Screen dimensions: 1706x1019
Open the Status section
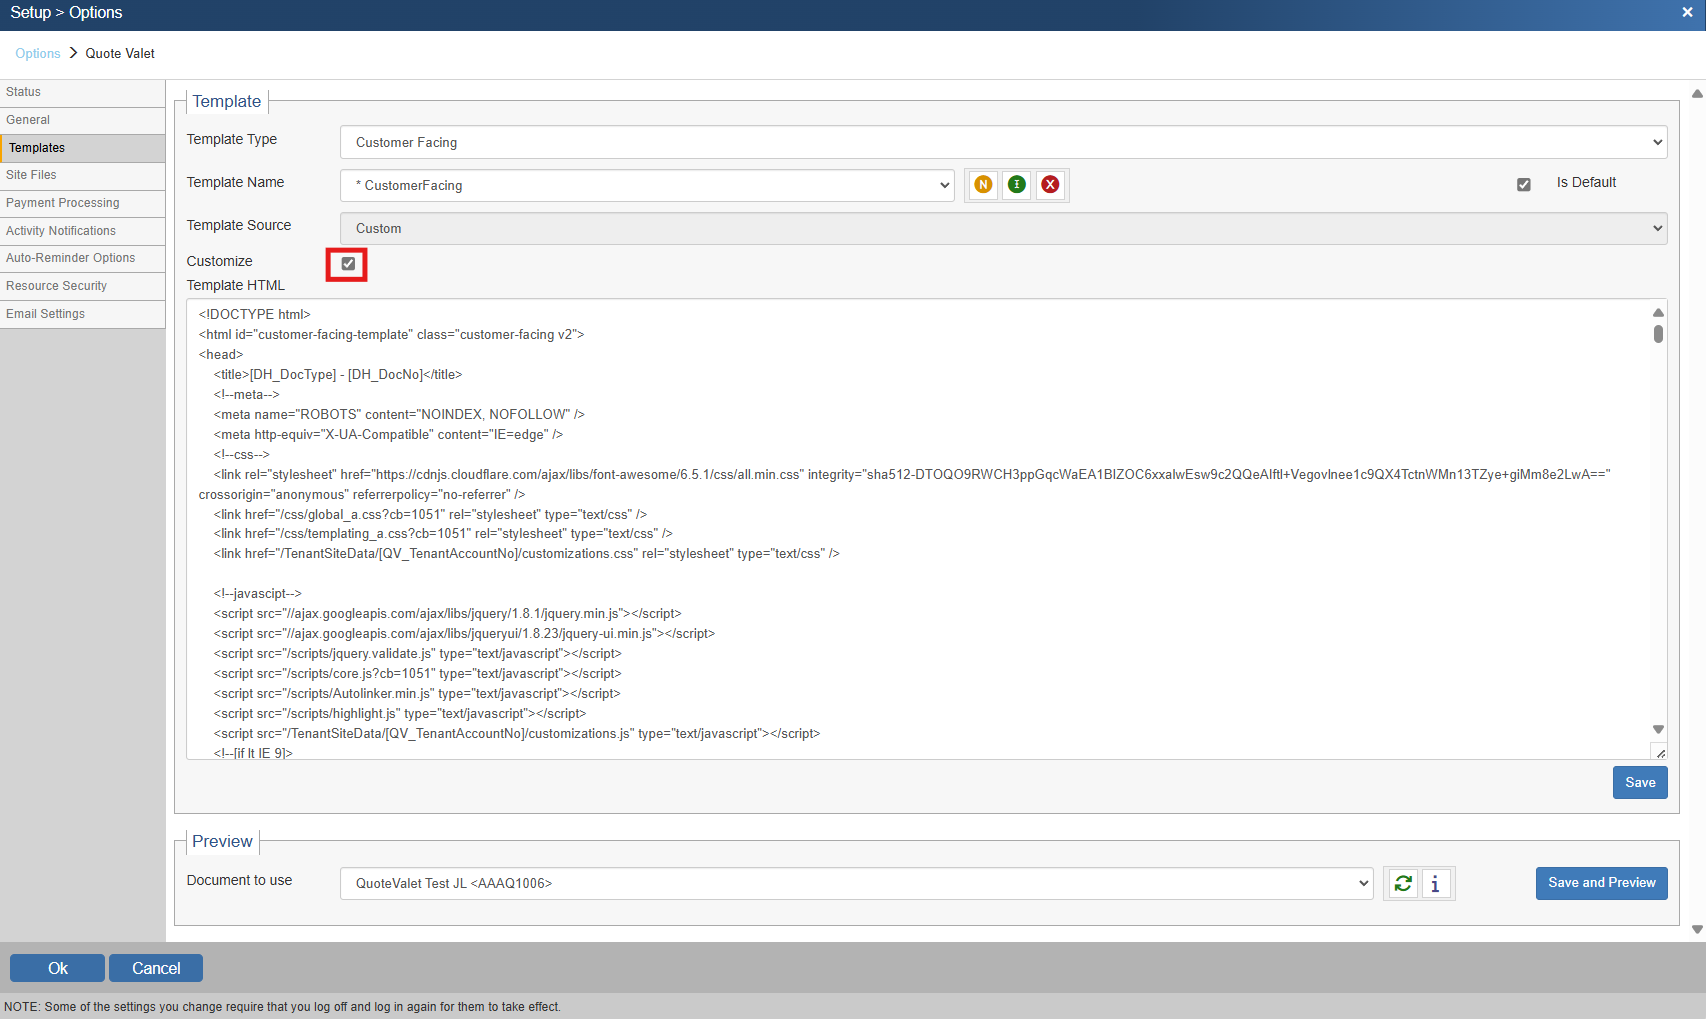tap(82, 92)
